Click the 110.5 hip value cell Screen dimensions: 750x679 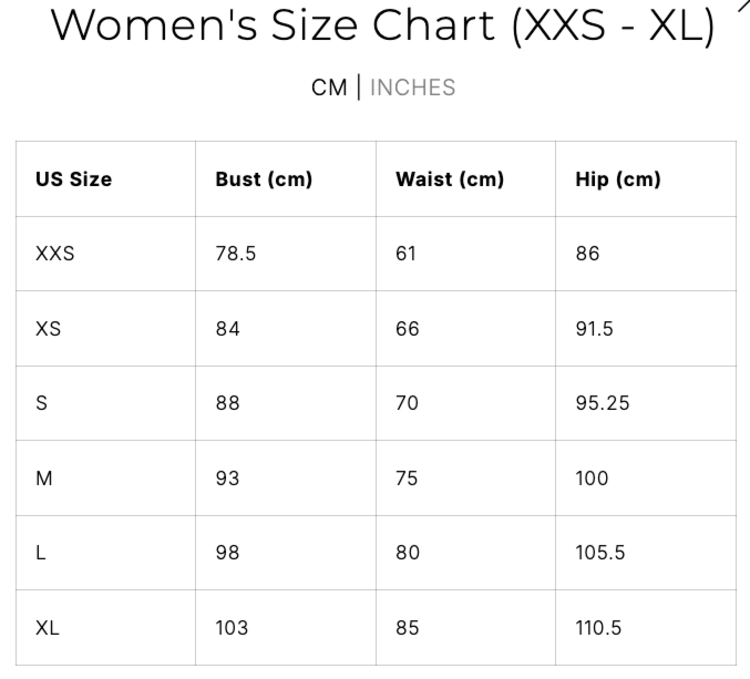click(598, 628)
